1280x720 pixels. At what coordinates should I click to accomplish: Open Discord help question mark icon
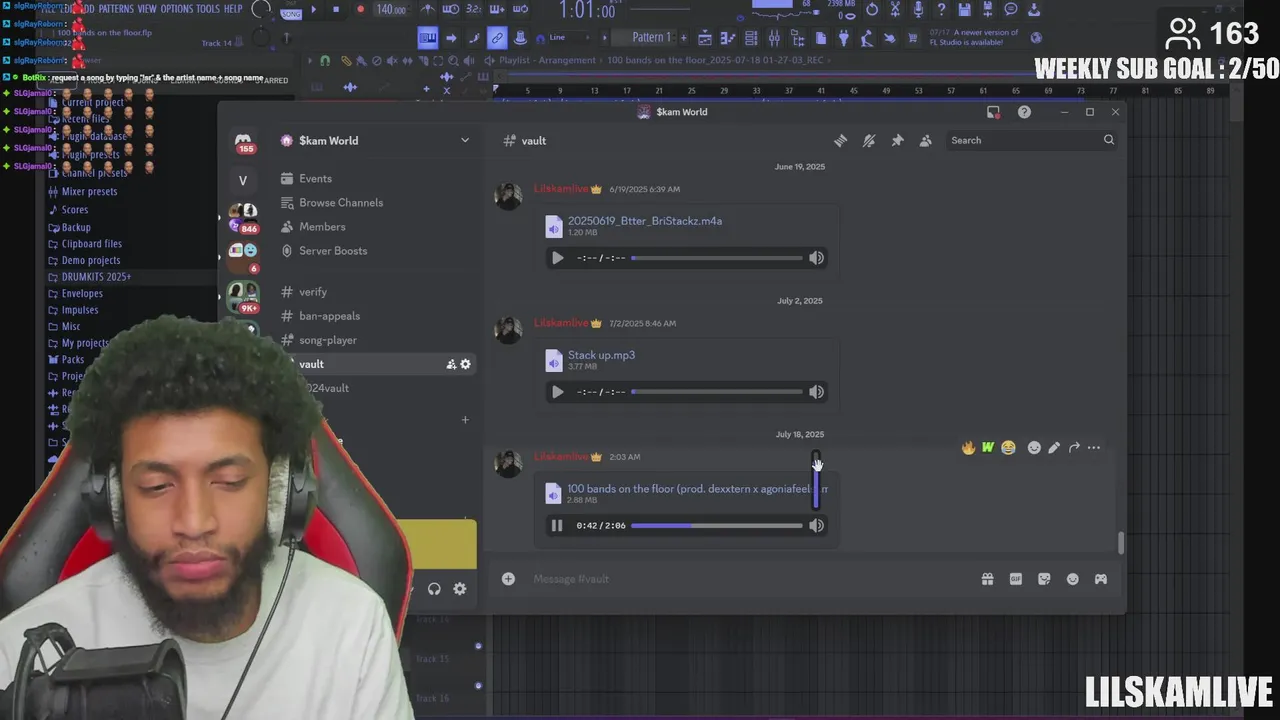tap(1024, 112)
